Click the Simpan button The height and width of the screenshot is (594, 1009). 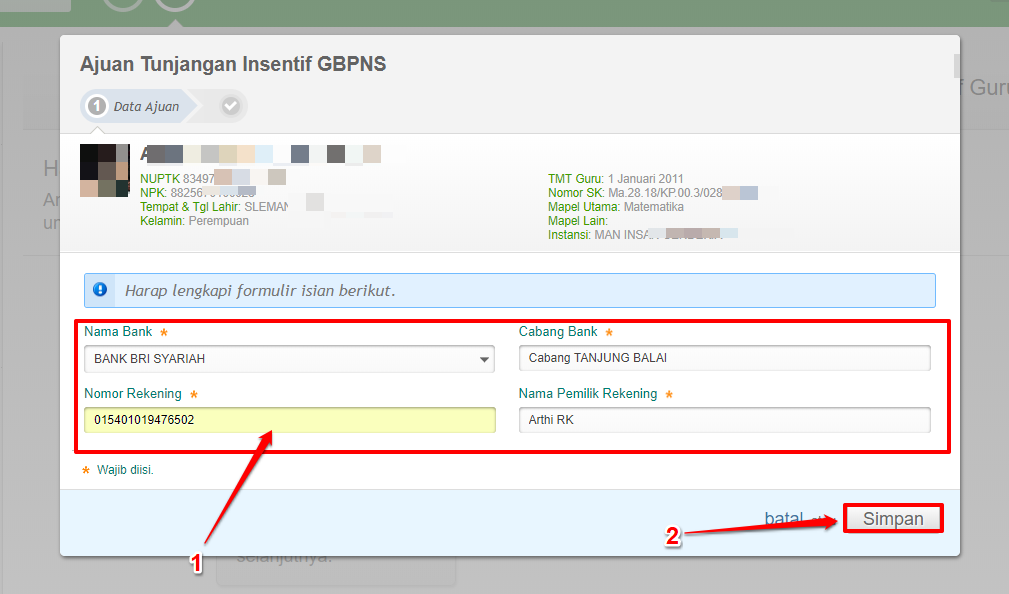[892, 519]
